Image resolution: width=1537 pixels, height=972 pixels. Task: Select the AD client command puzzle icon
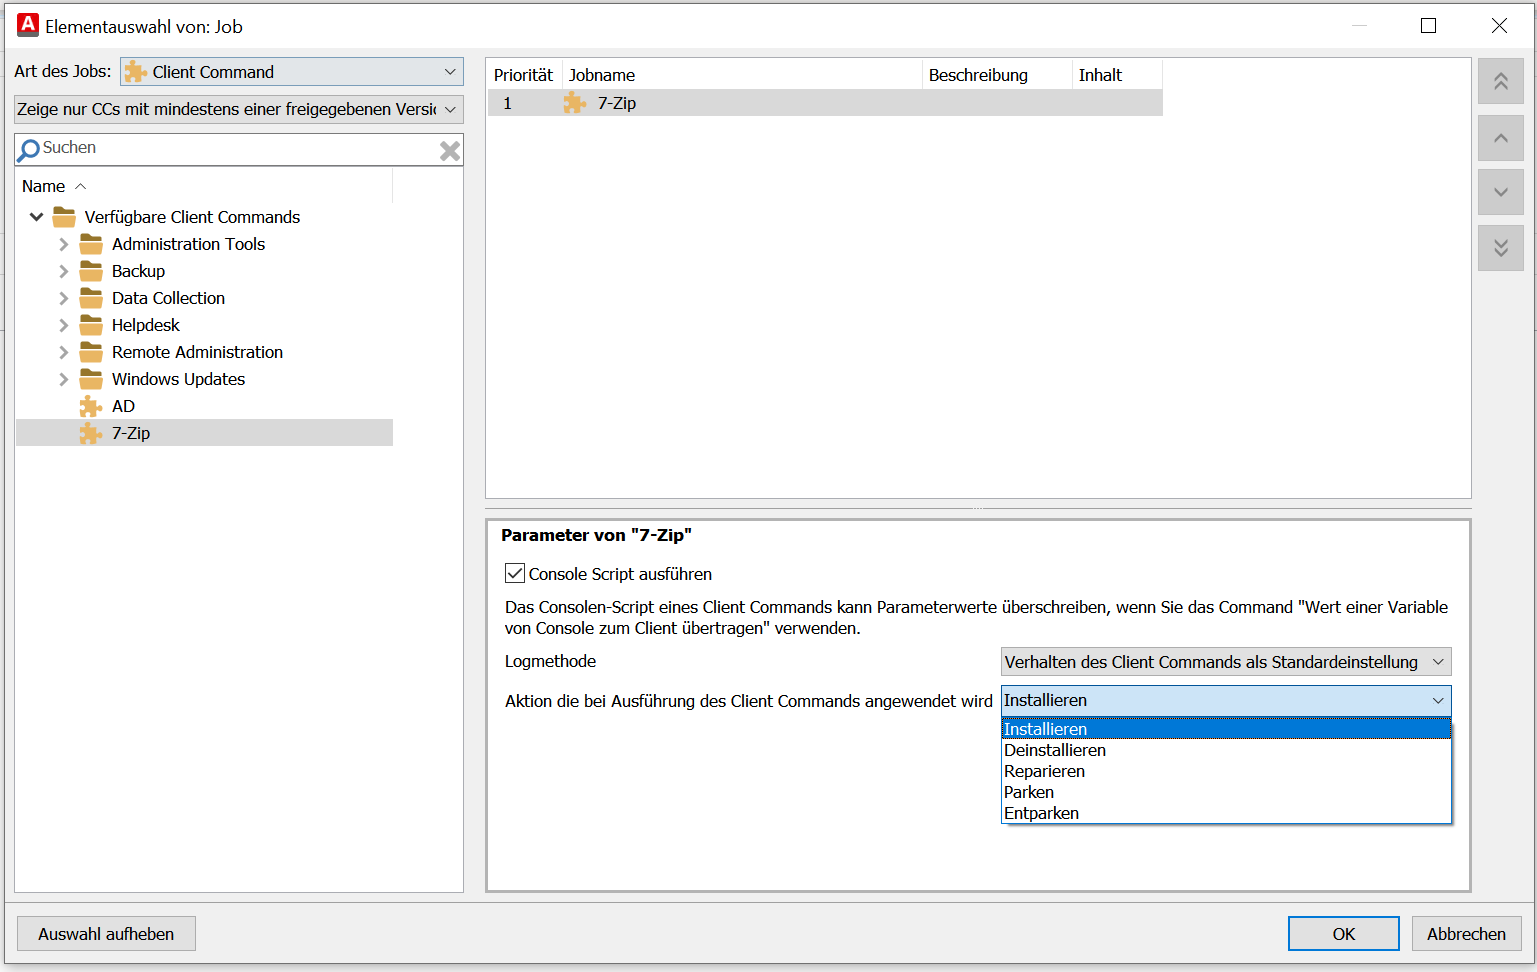click(91, 406)
